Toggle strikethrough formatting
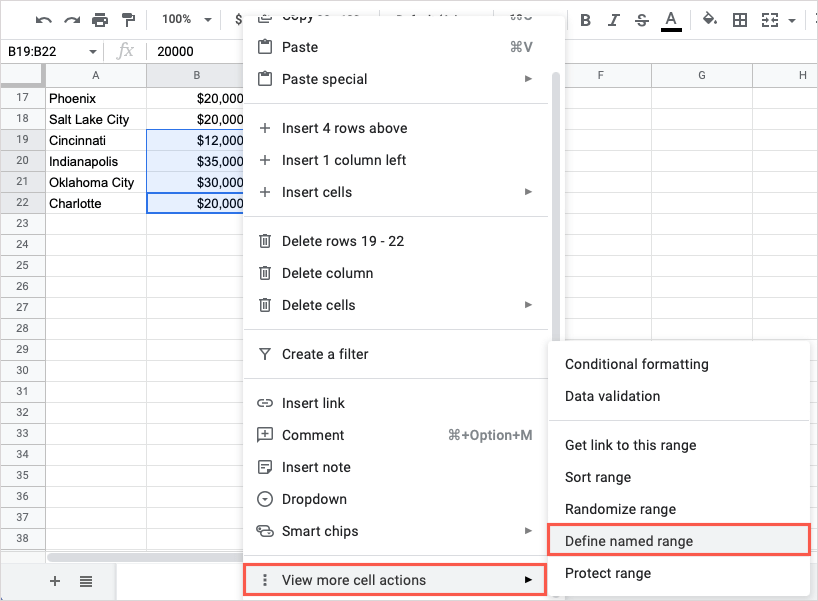818x601 pixels. [x=641, y=20]
